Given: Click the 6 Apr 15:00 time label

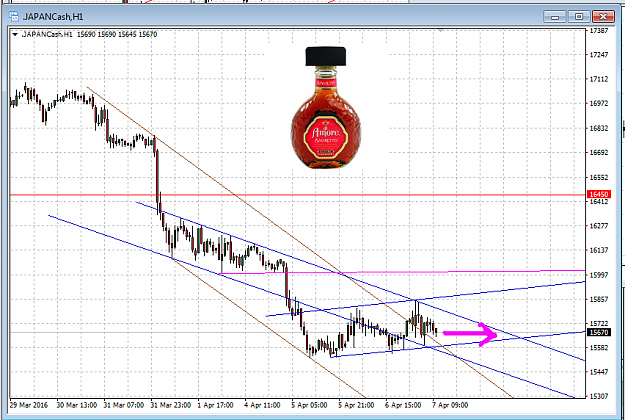Looking at the screenshot, I should point(403,405).
